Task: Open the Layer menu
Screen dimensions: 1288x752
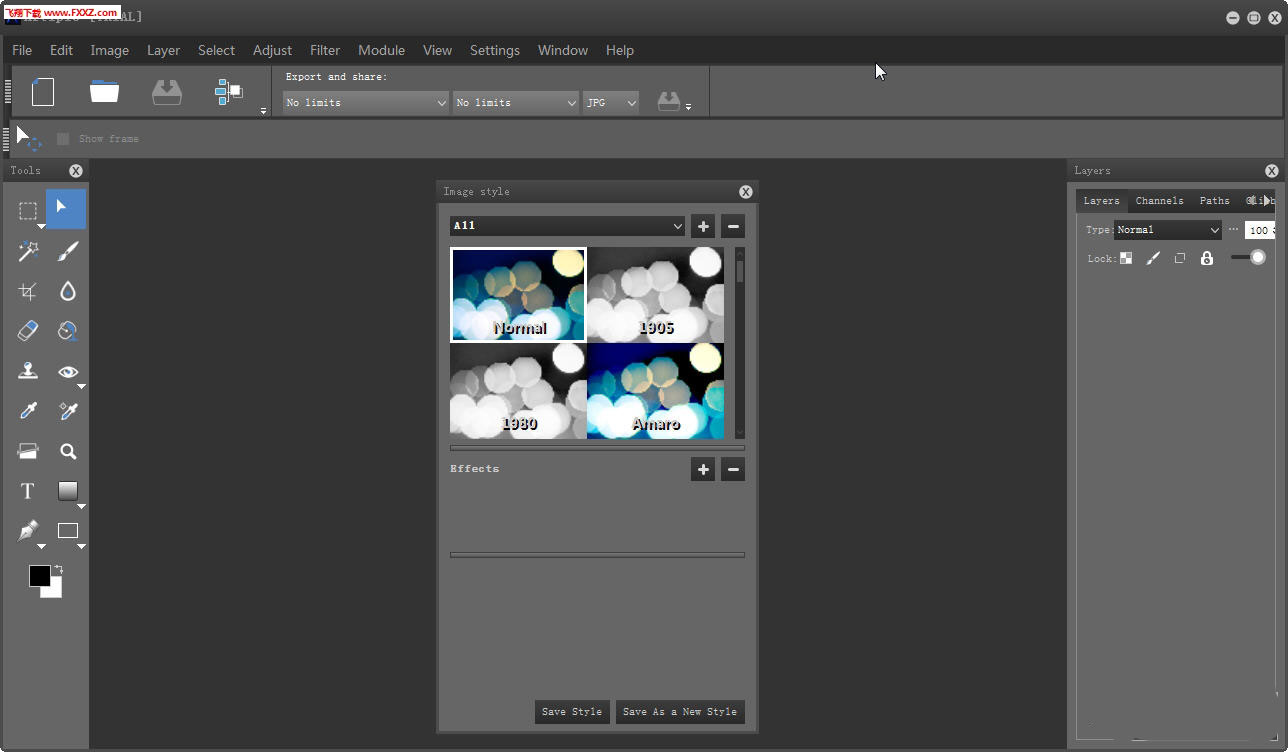Action: [x=163, y=50]
